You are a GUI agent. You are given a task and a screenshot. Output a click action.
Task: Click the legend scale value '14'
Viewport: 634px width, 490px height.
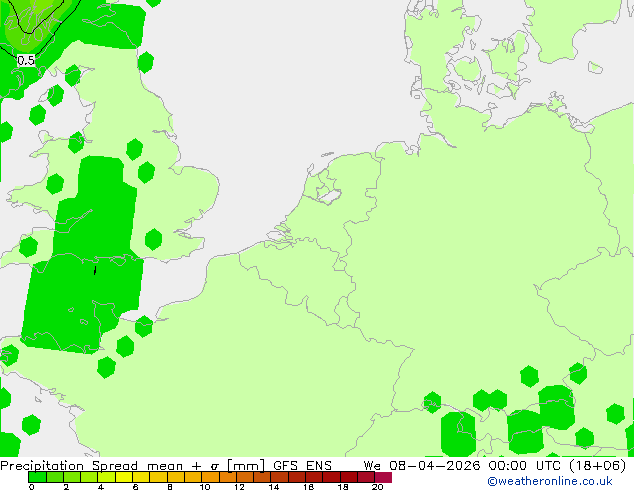pos(274,487)
